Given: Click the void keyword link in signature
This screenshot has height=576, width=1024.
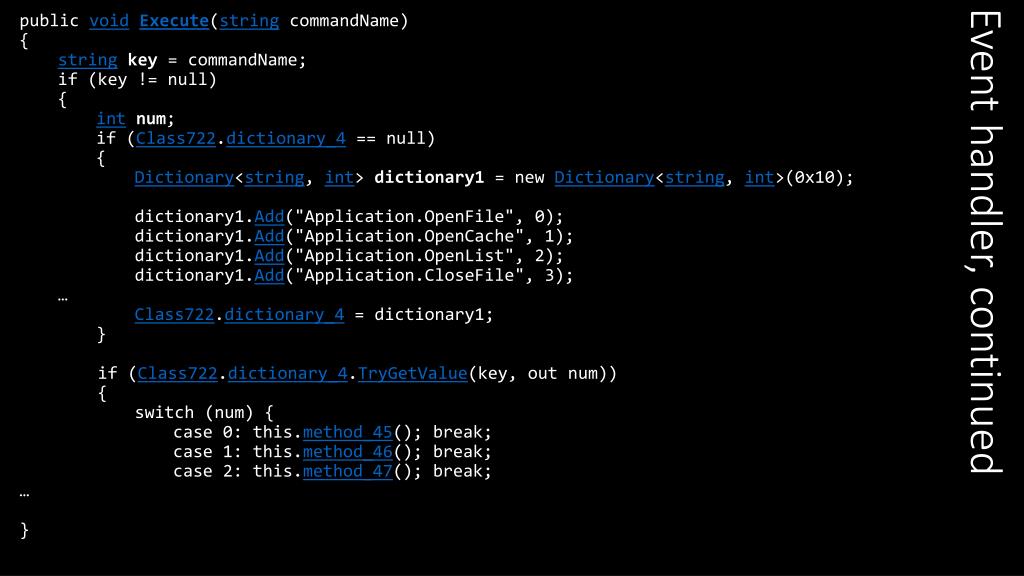Looking at the screenshot, I should click(x=109, y=21).
